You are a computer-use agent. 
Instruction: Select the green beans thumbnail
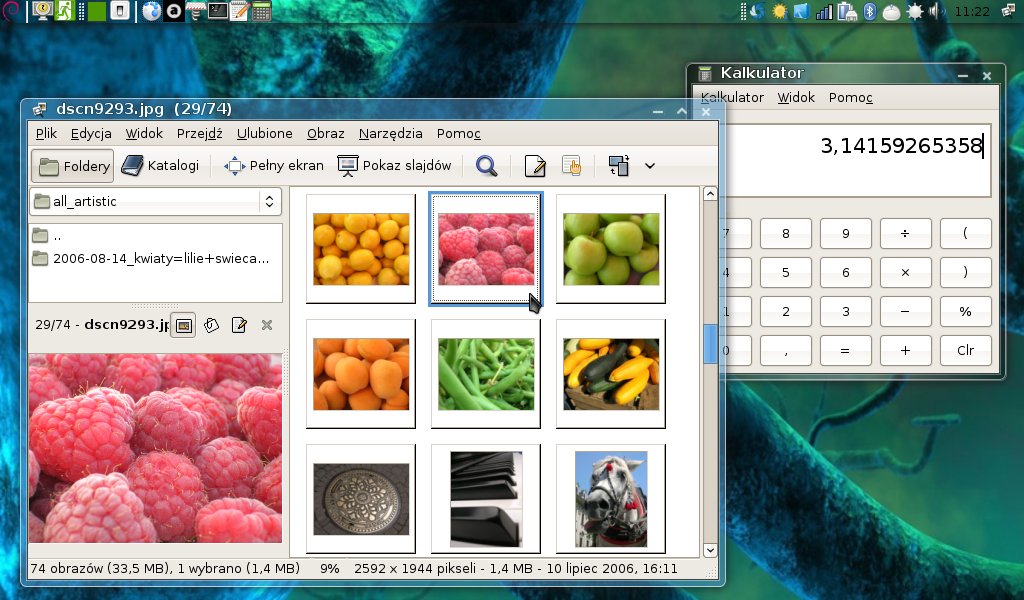pyautogui.click(x=486, y=374)
